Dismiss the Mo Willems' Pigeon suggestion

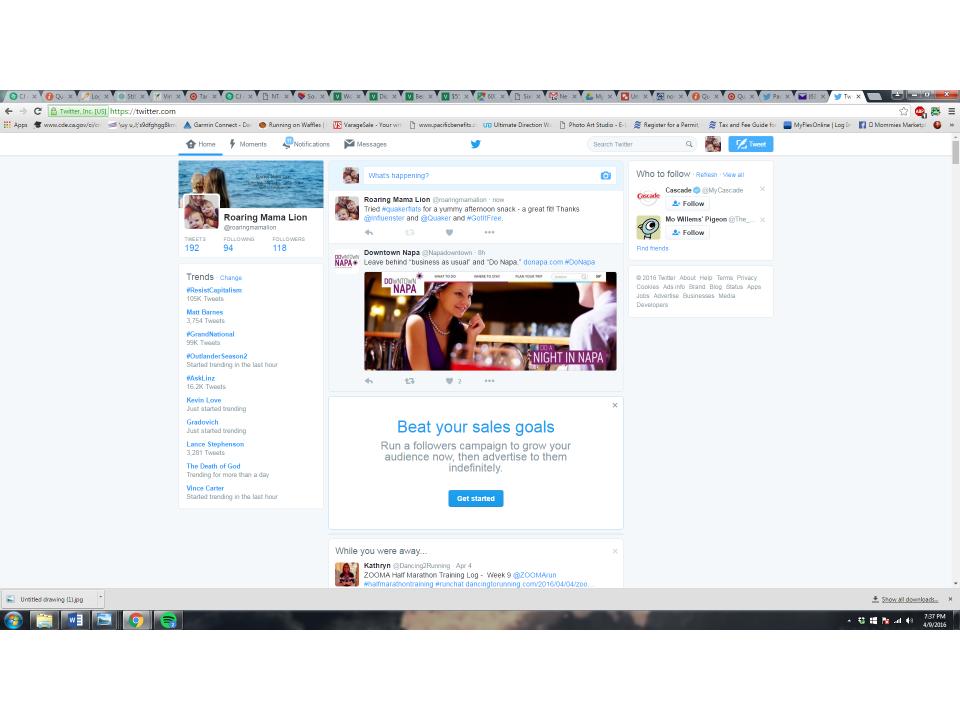(762, 219)
